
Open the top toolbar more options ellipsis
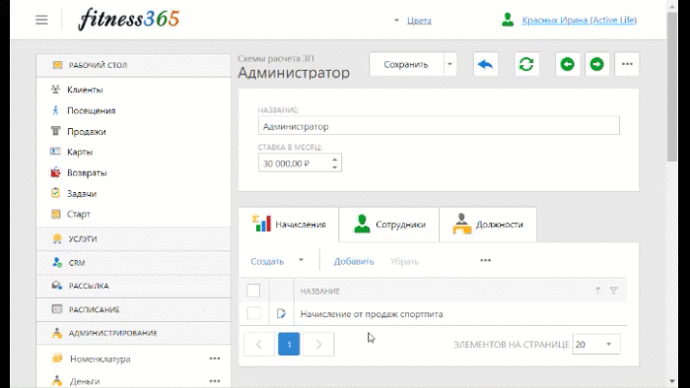coord(627,65)
